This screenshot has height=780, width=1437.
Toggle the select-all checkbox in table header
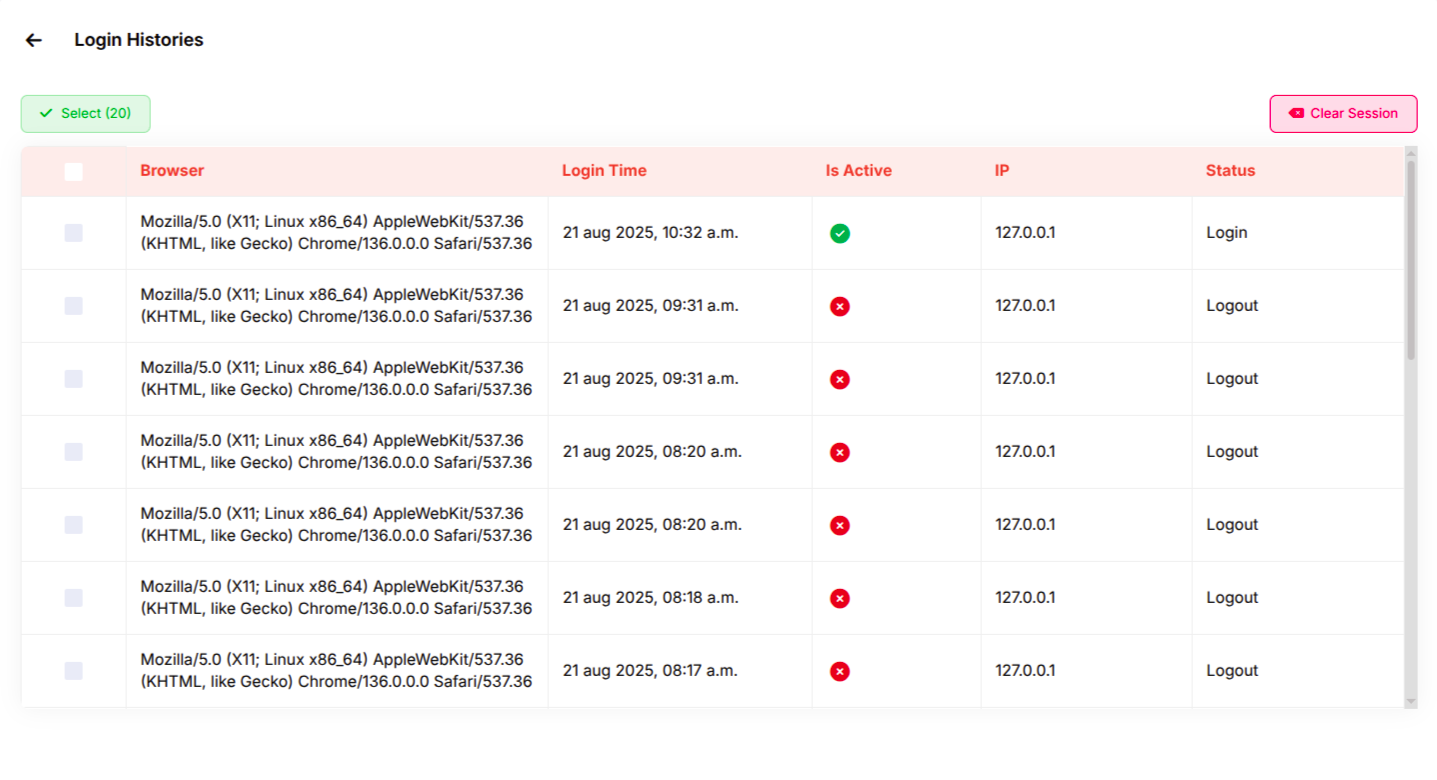73,172
